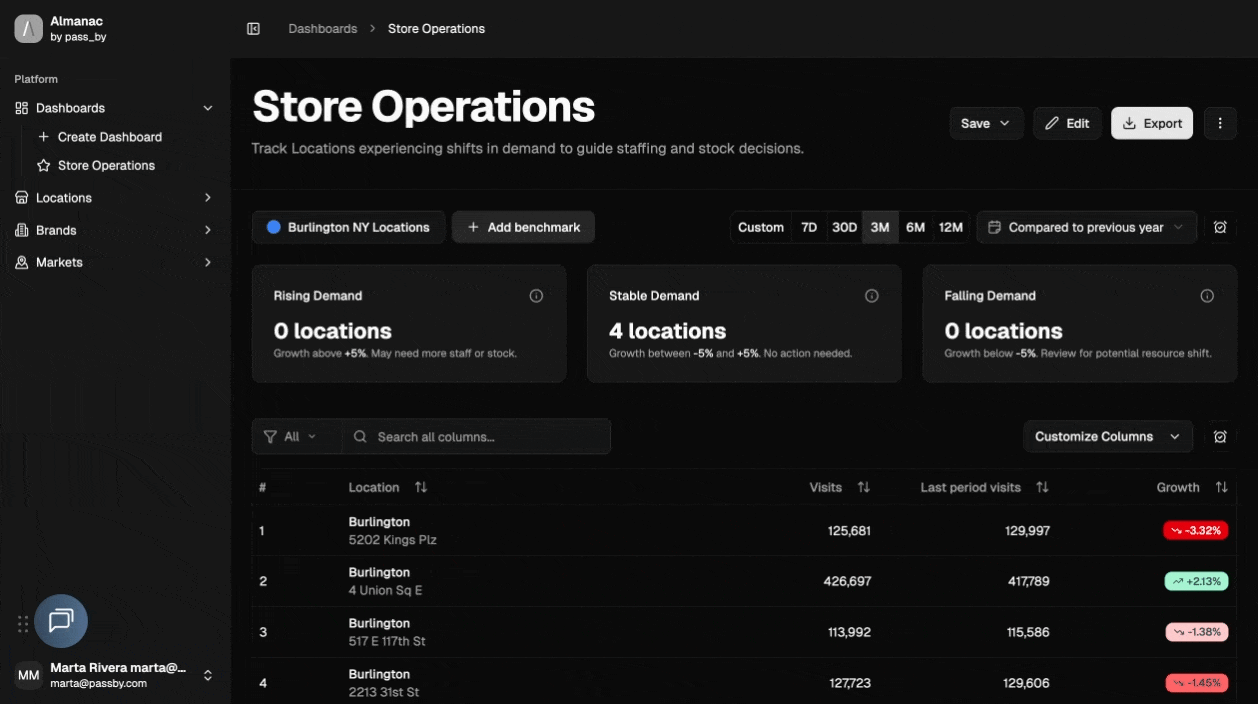Click the alert clock icon beside Customize Columns
The image size is (1258, 704).
1221,436
